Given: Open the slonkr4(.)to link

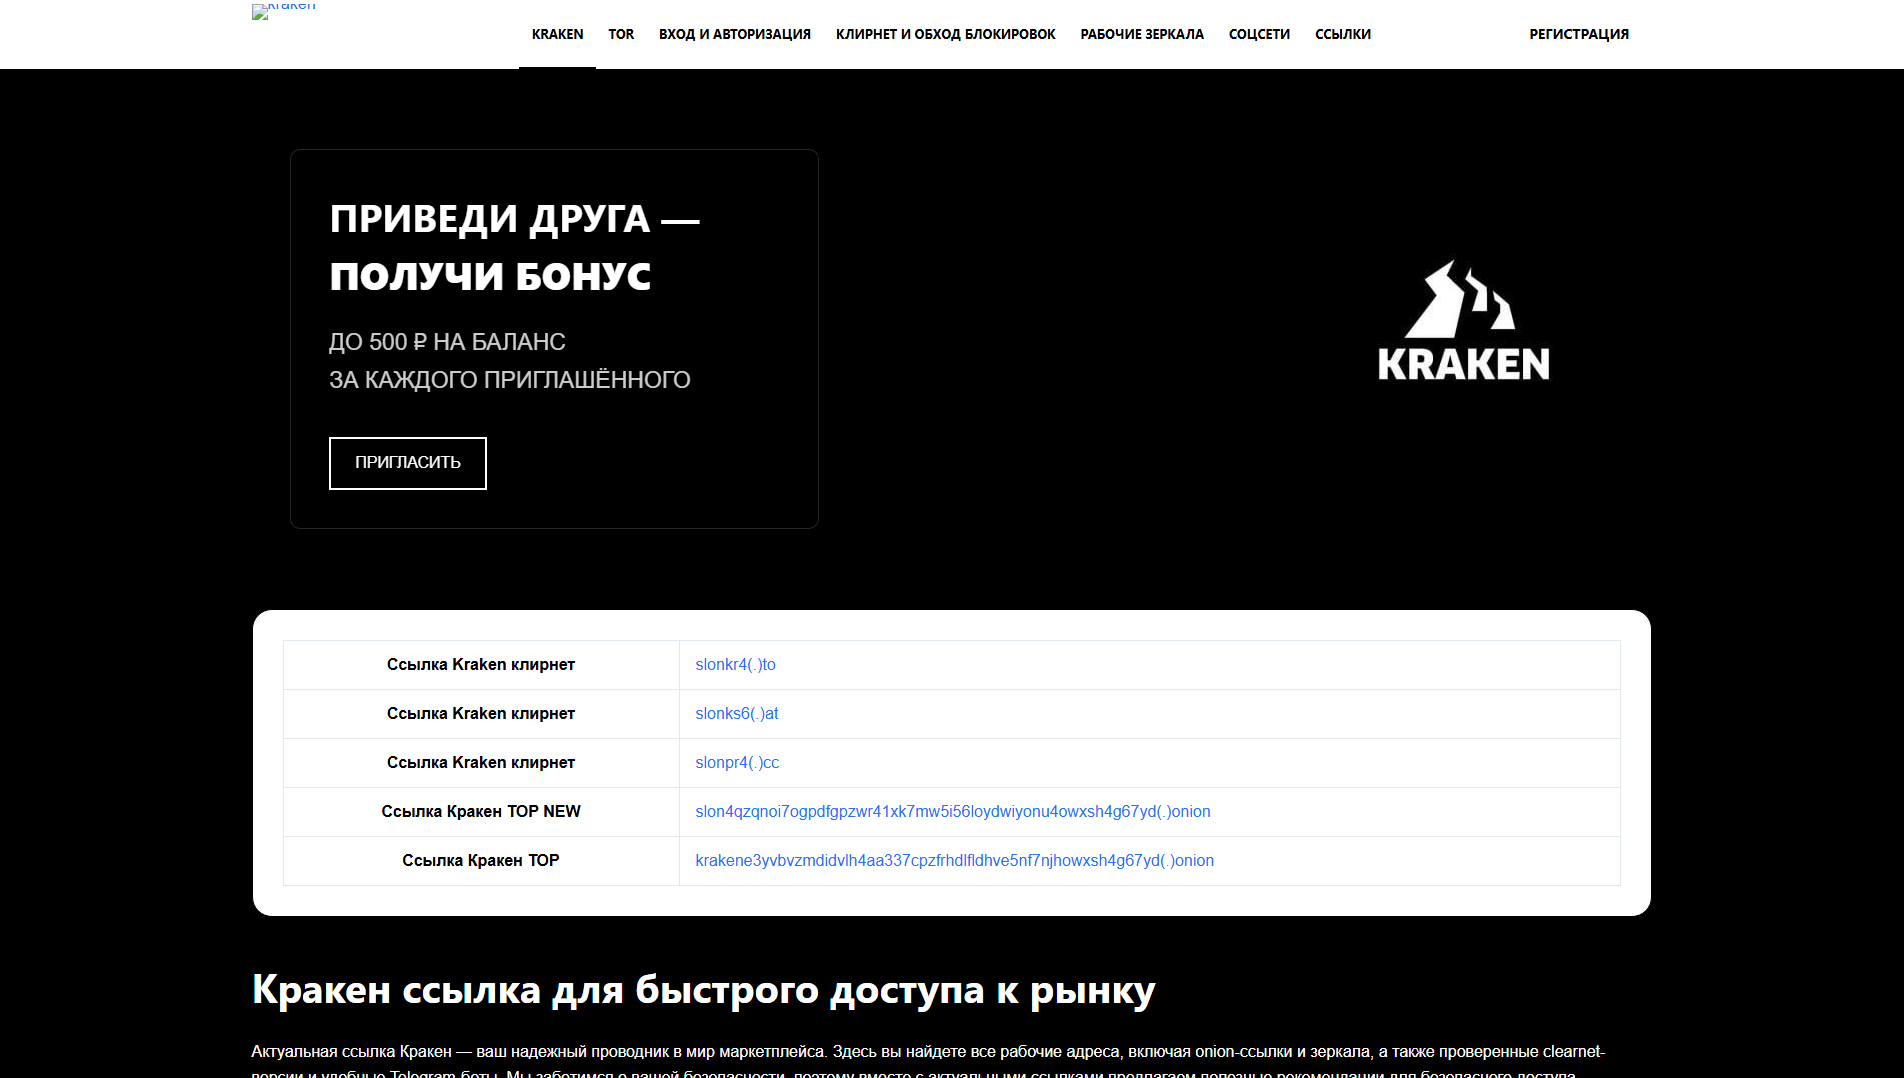Looking at the screenshot, I should [735, 665].
